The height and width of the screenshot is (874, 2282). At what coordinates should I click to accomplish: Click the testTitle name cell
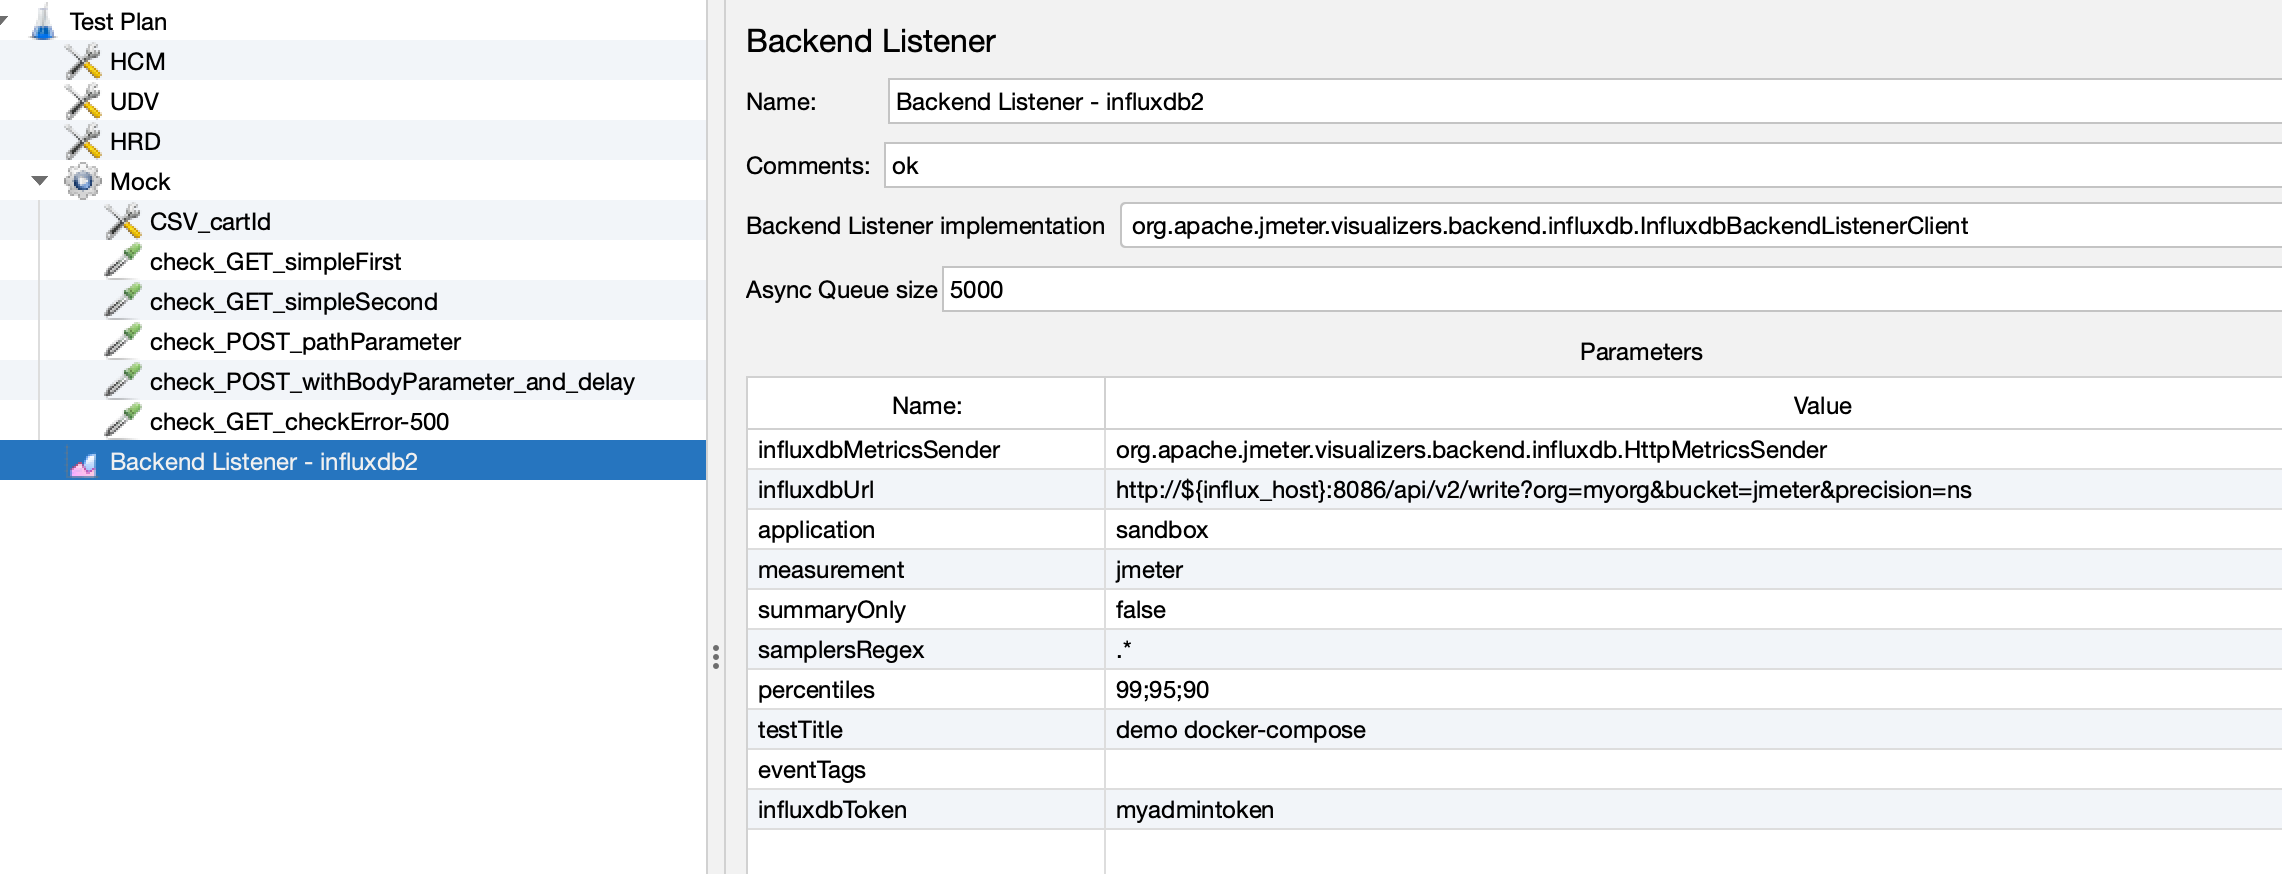926,730
